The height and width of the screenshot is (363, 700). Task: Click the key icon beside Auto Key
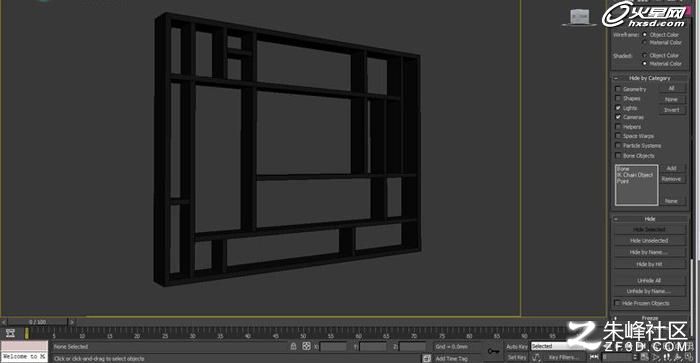point(493,351)
